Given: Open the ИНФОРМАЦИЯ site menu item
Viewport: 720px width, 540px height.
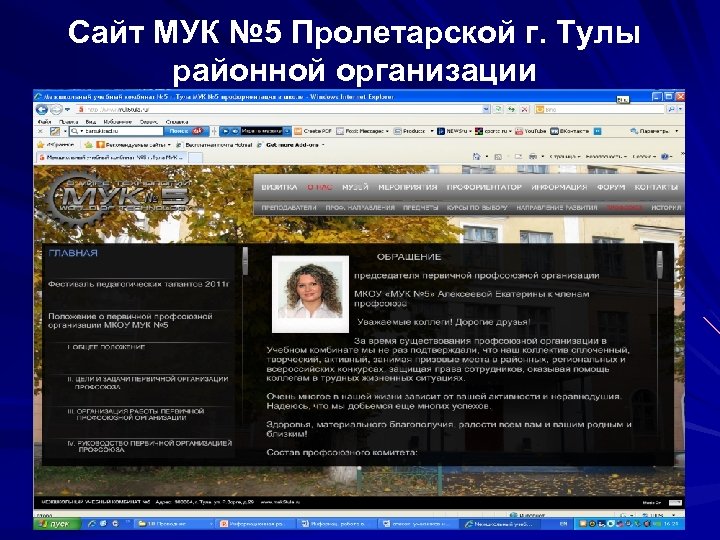Looking at the screenshot, I should pyautogui.click(x=559, y=187).
